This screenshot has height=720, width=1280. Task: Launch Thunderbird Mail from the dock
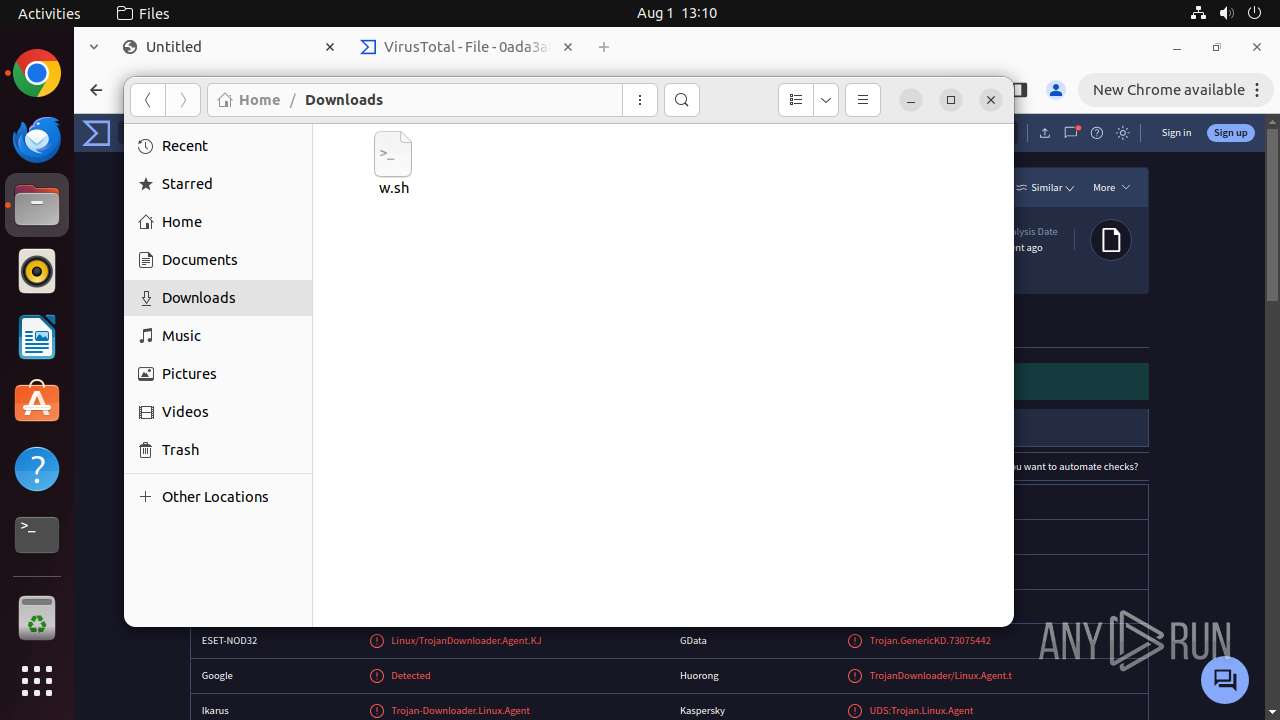tap(37, 139)
